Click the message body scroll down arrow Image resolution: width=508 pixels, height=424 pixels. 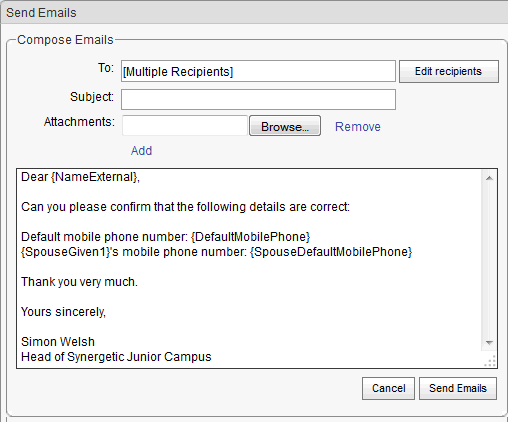tap(489, 343)
